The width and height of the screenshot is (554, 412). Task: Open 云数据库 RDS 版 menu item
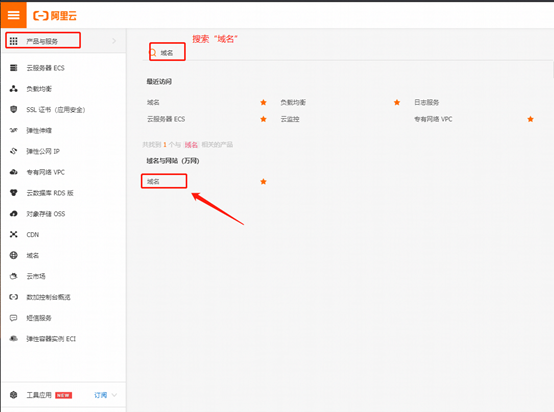[64, 193]
